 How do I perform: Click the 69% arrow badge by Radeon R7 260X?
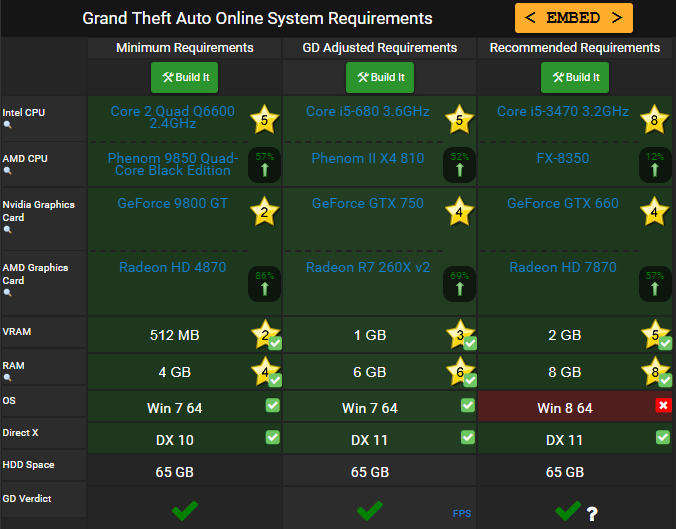pos(460,284)
